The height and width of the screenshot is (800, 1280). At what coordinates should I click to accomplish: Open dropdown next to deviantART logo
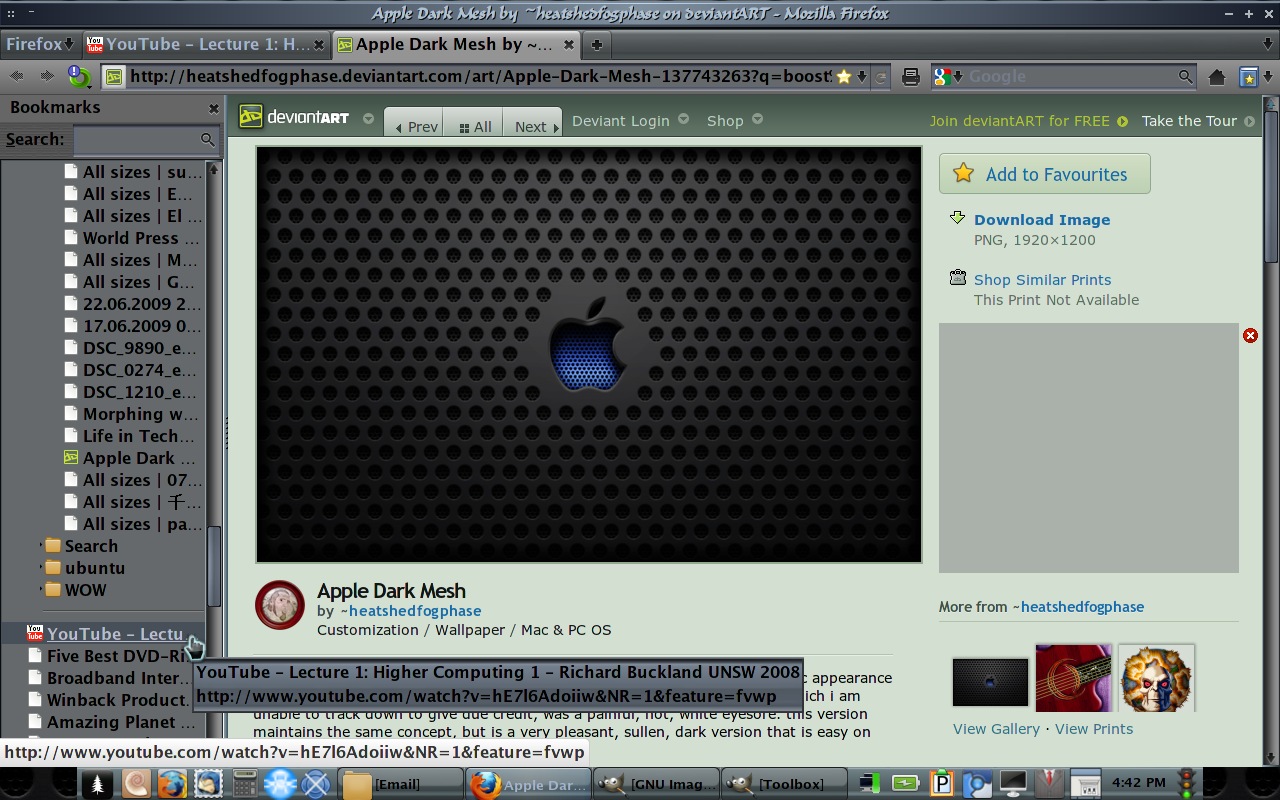(x=368, y=118)
